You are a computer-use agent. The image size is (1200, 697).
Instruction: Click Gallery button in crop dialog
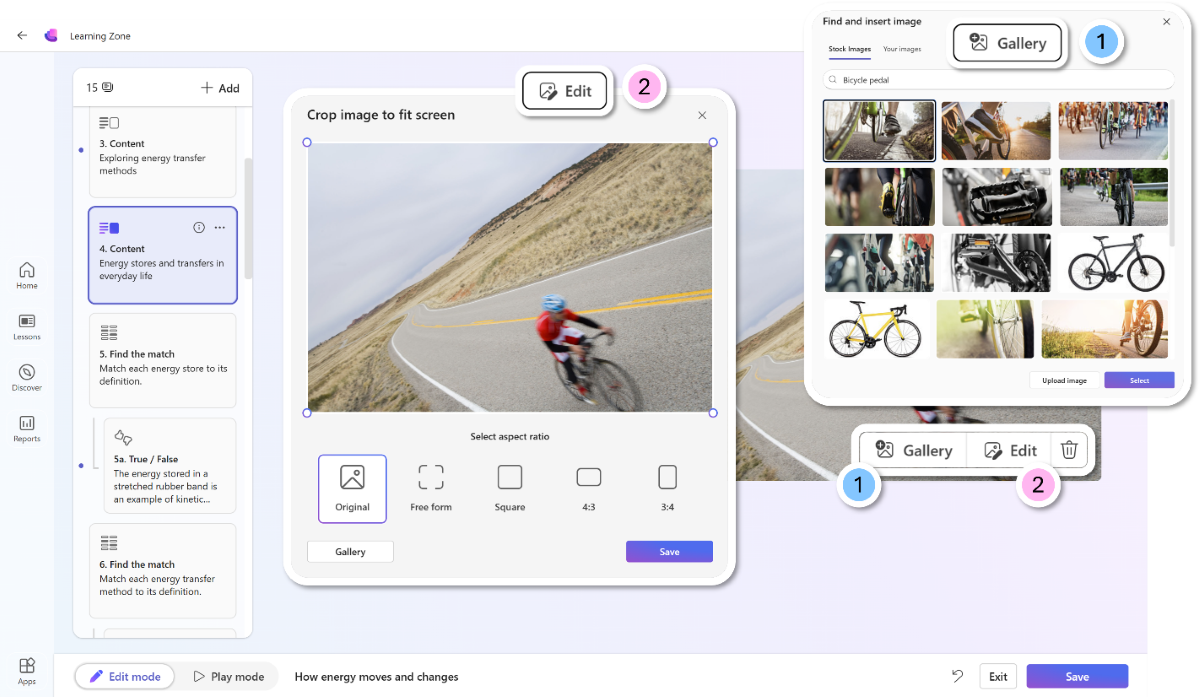point(350,552)
